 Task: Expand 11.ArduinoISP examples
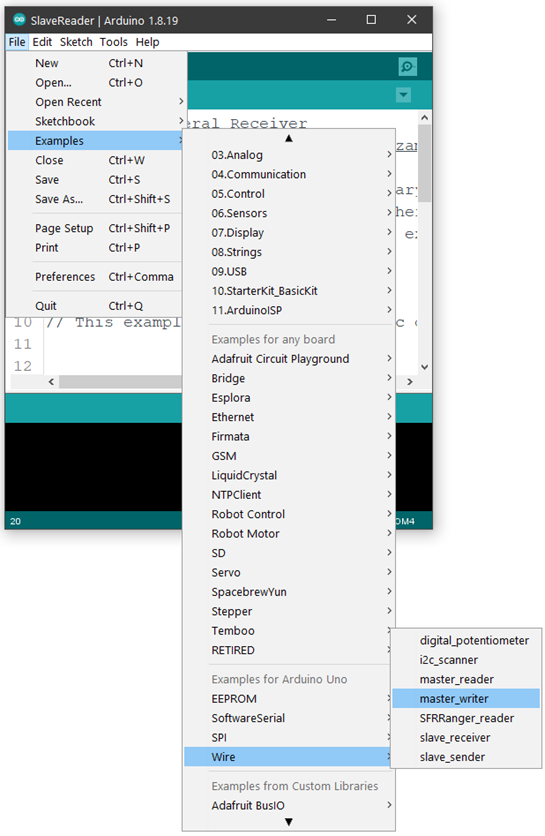point(288,311)
